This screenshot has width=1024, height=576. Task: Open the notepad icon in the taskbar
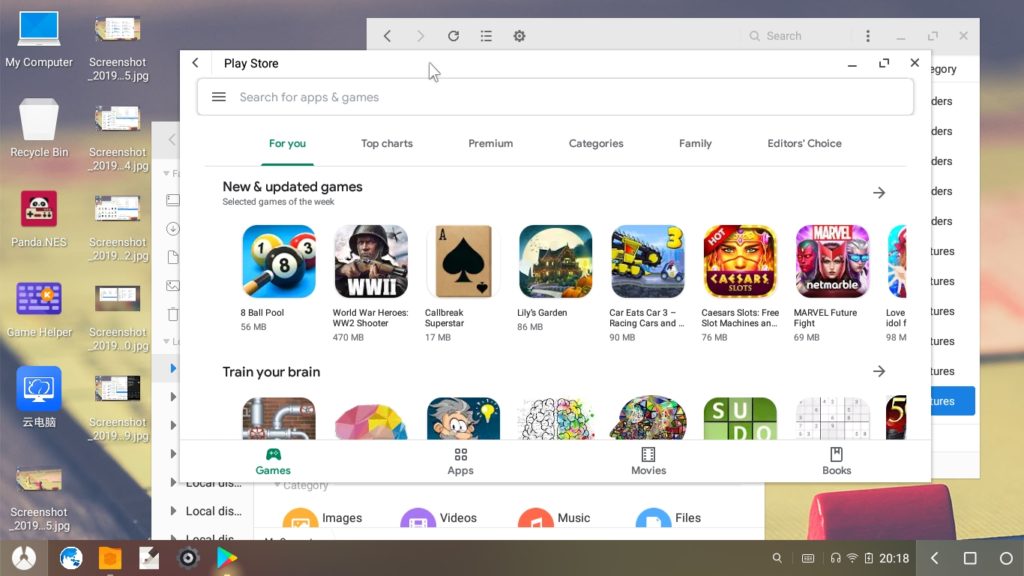[x=149, y=558]
